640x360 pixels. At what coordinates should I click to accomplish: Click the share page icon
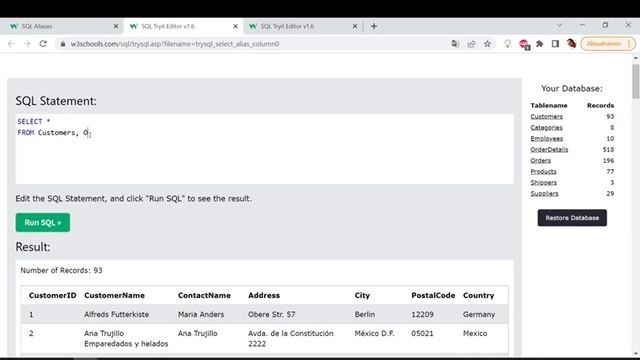pyautogui.click(x=471, y=44)
